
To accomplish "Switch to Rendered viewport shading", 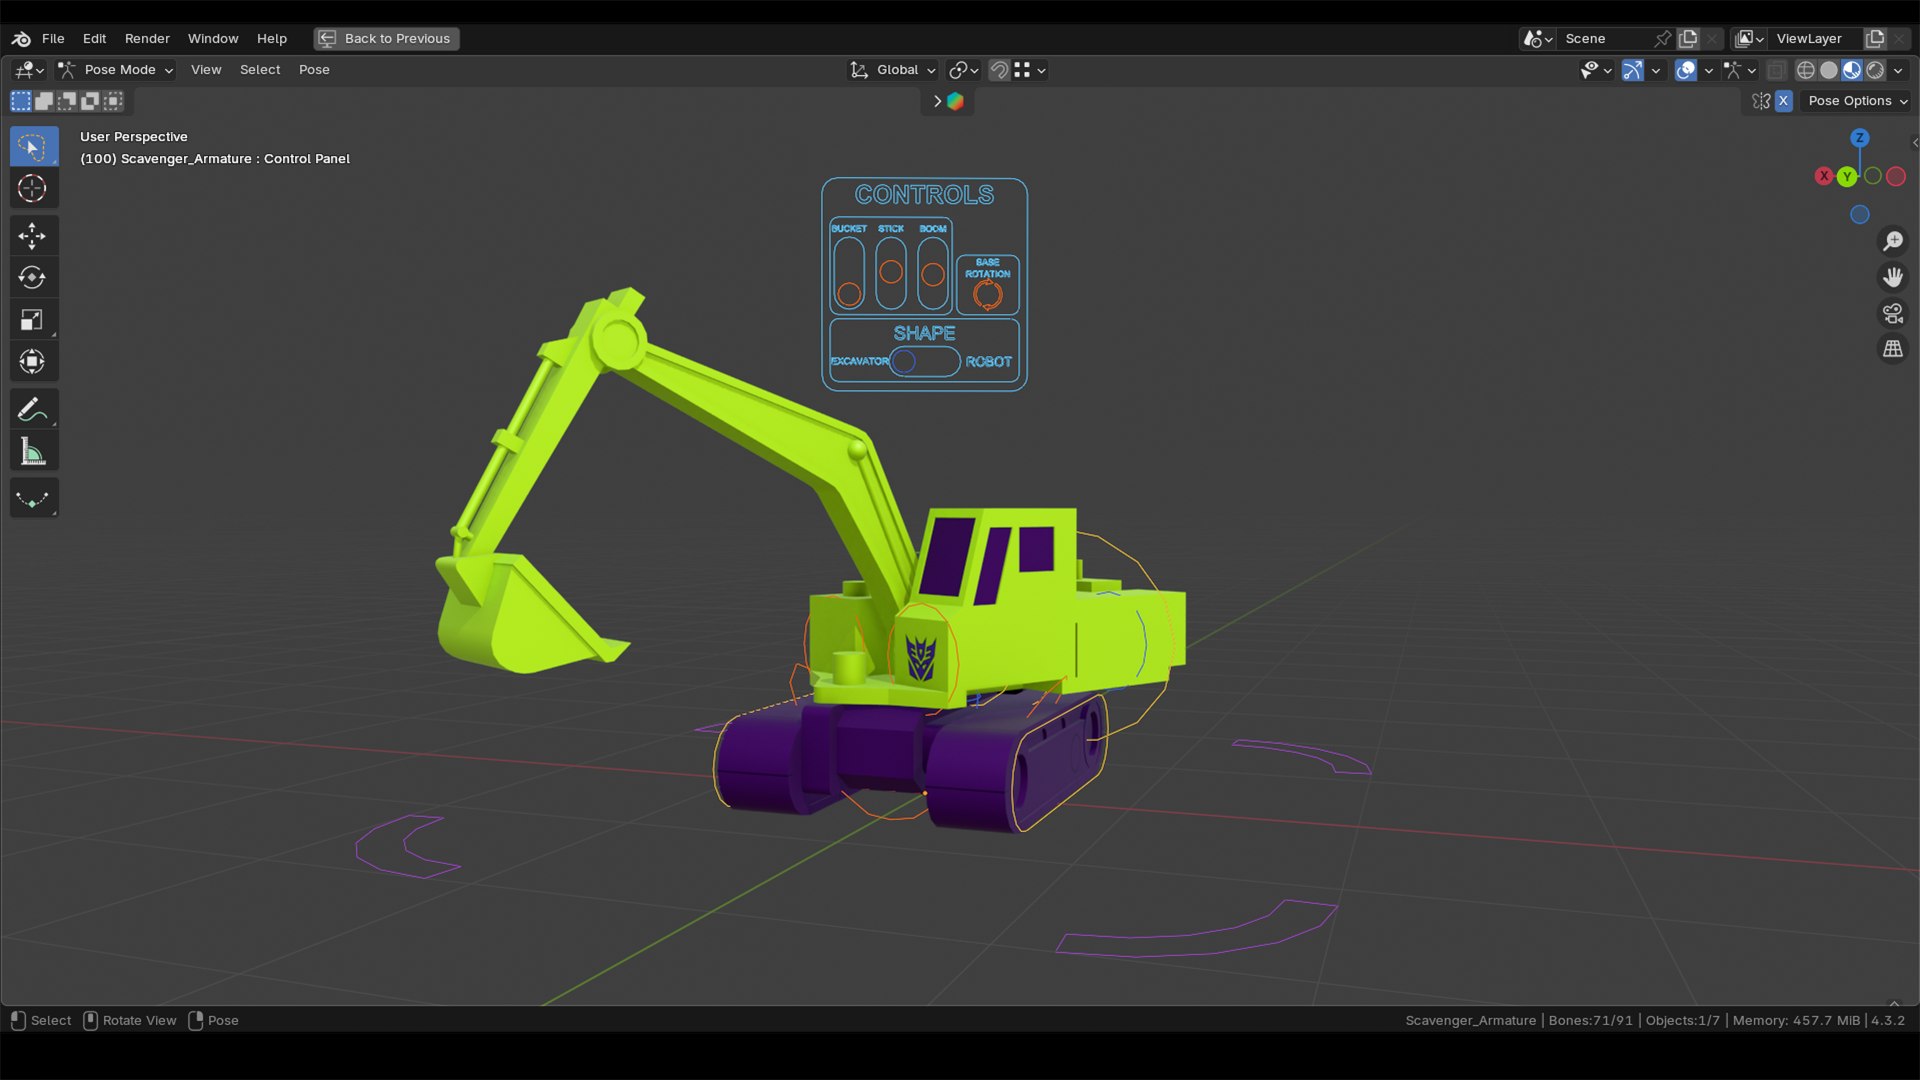I will click(1875, 70).
